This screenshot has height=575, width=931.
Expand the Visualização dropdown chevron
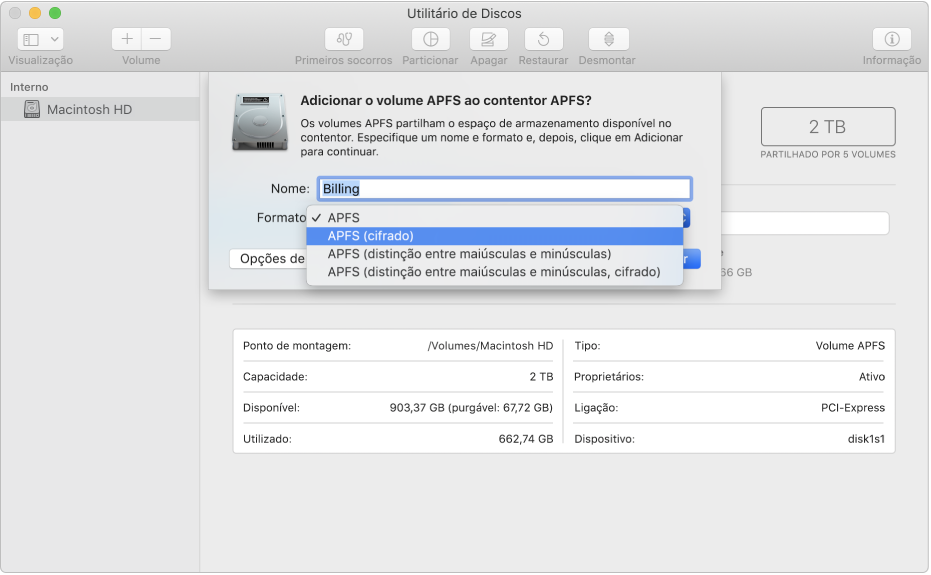[55, 39]
